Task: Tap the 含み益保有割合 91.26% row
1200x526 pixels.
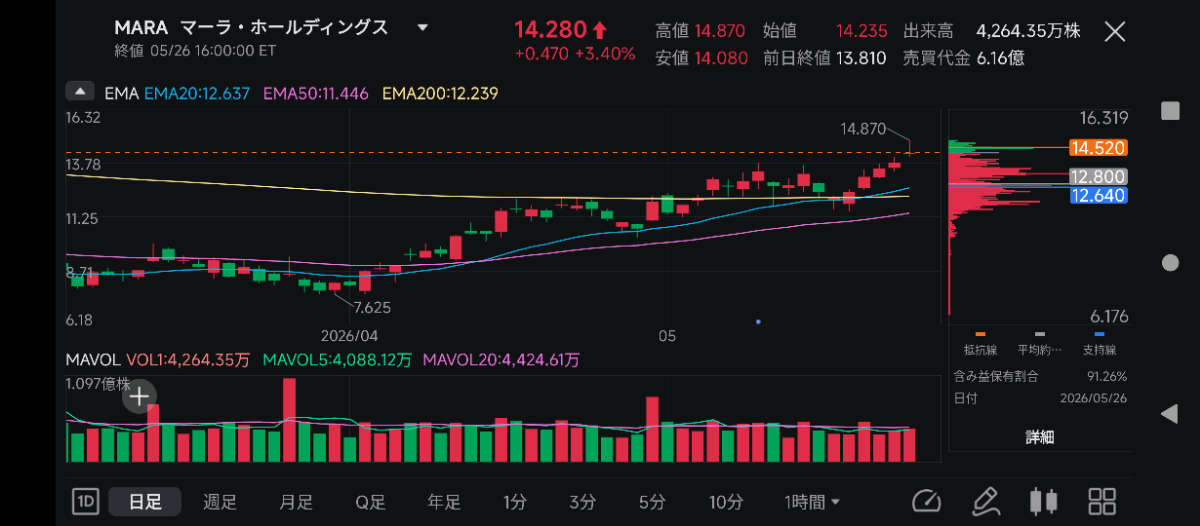Action: pyautogui.click(x=1040, y=377)
